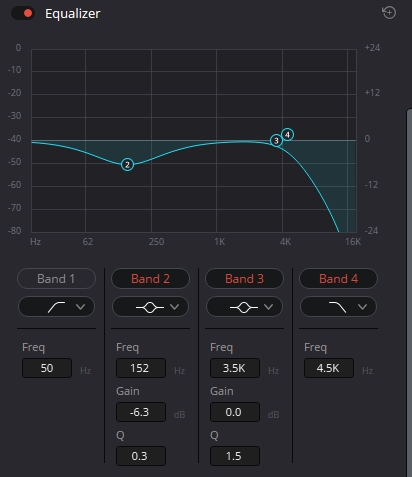This screenshot has width=412, height=477.
Task: Click the 250 frequency axis label
Action: pyautogui.click(x=156, y=241)
